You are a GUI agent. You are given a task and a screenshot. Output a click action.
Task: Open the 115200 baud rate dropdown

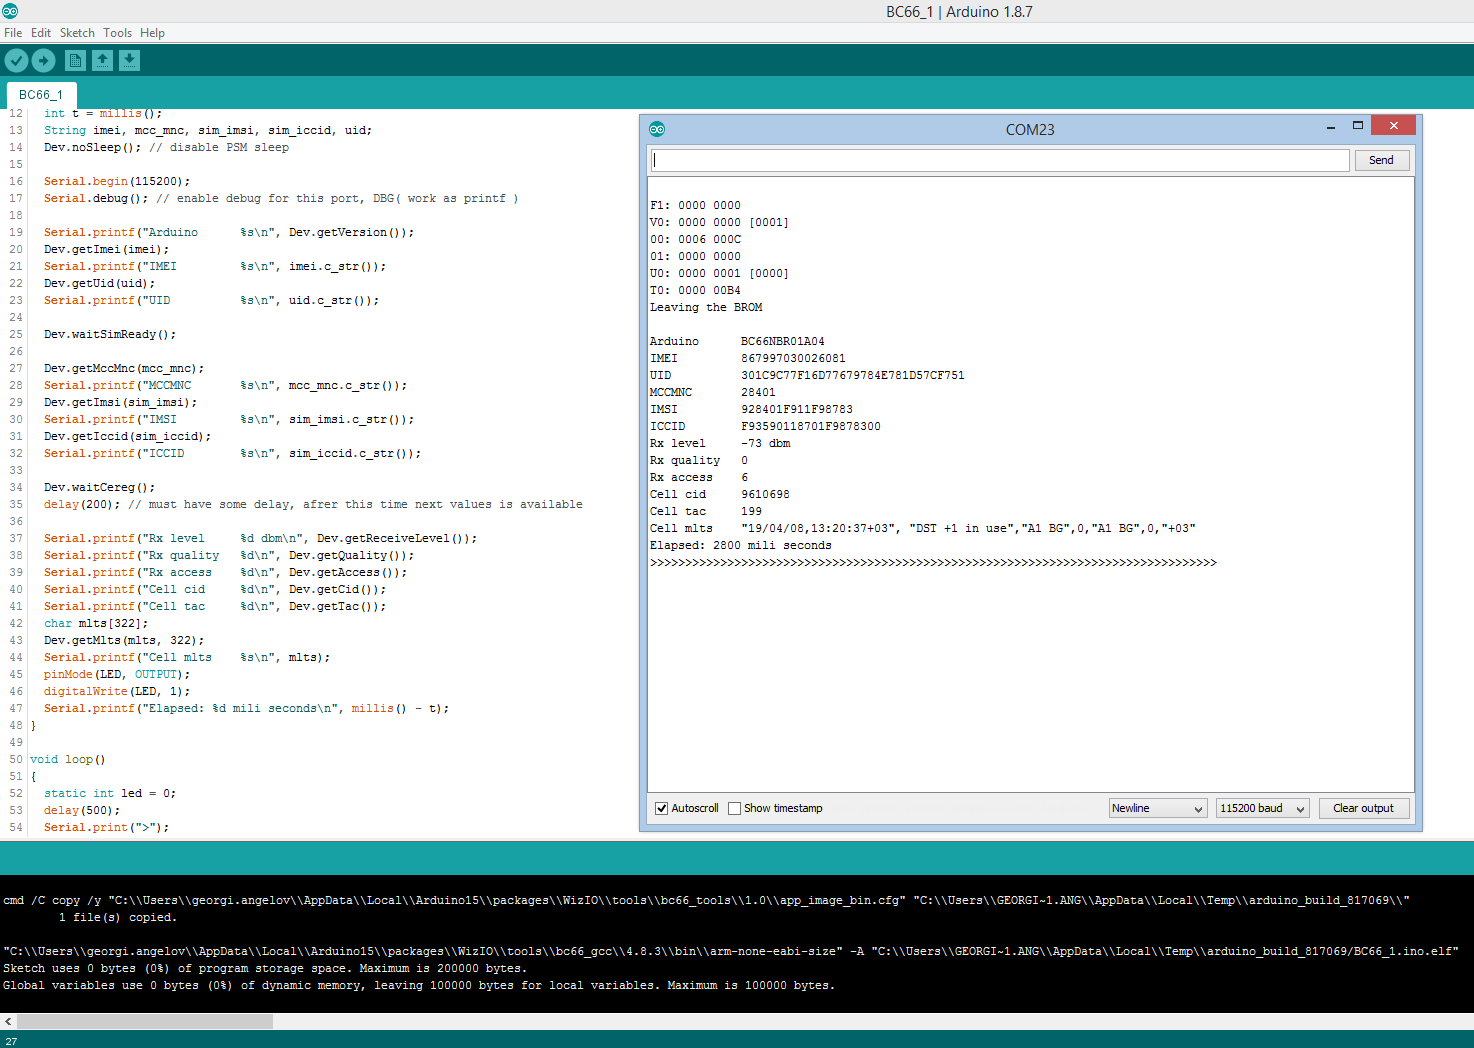tap(1263, 808)
